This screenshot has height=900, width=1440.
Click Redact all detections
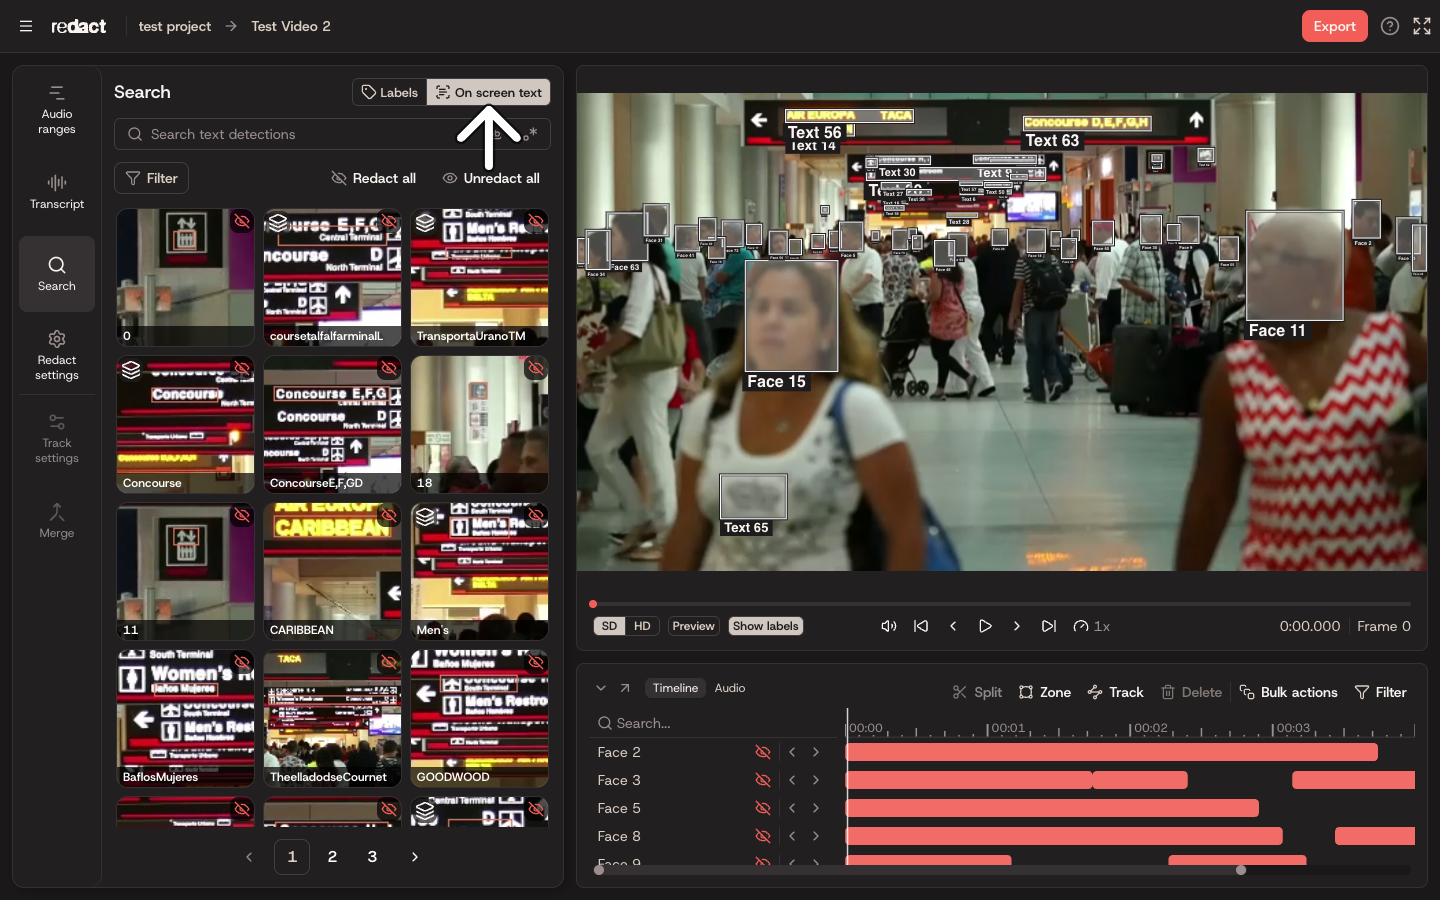(374, 178)
